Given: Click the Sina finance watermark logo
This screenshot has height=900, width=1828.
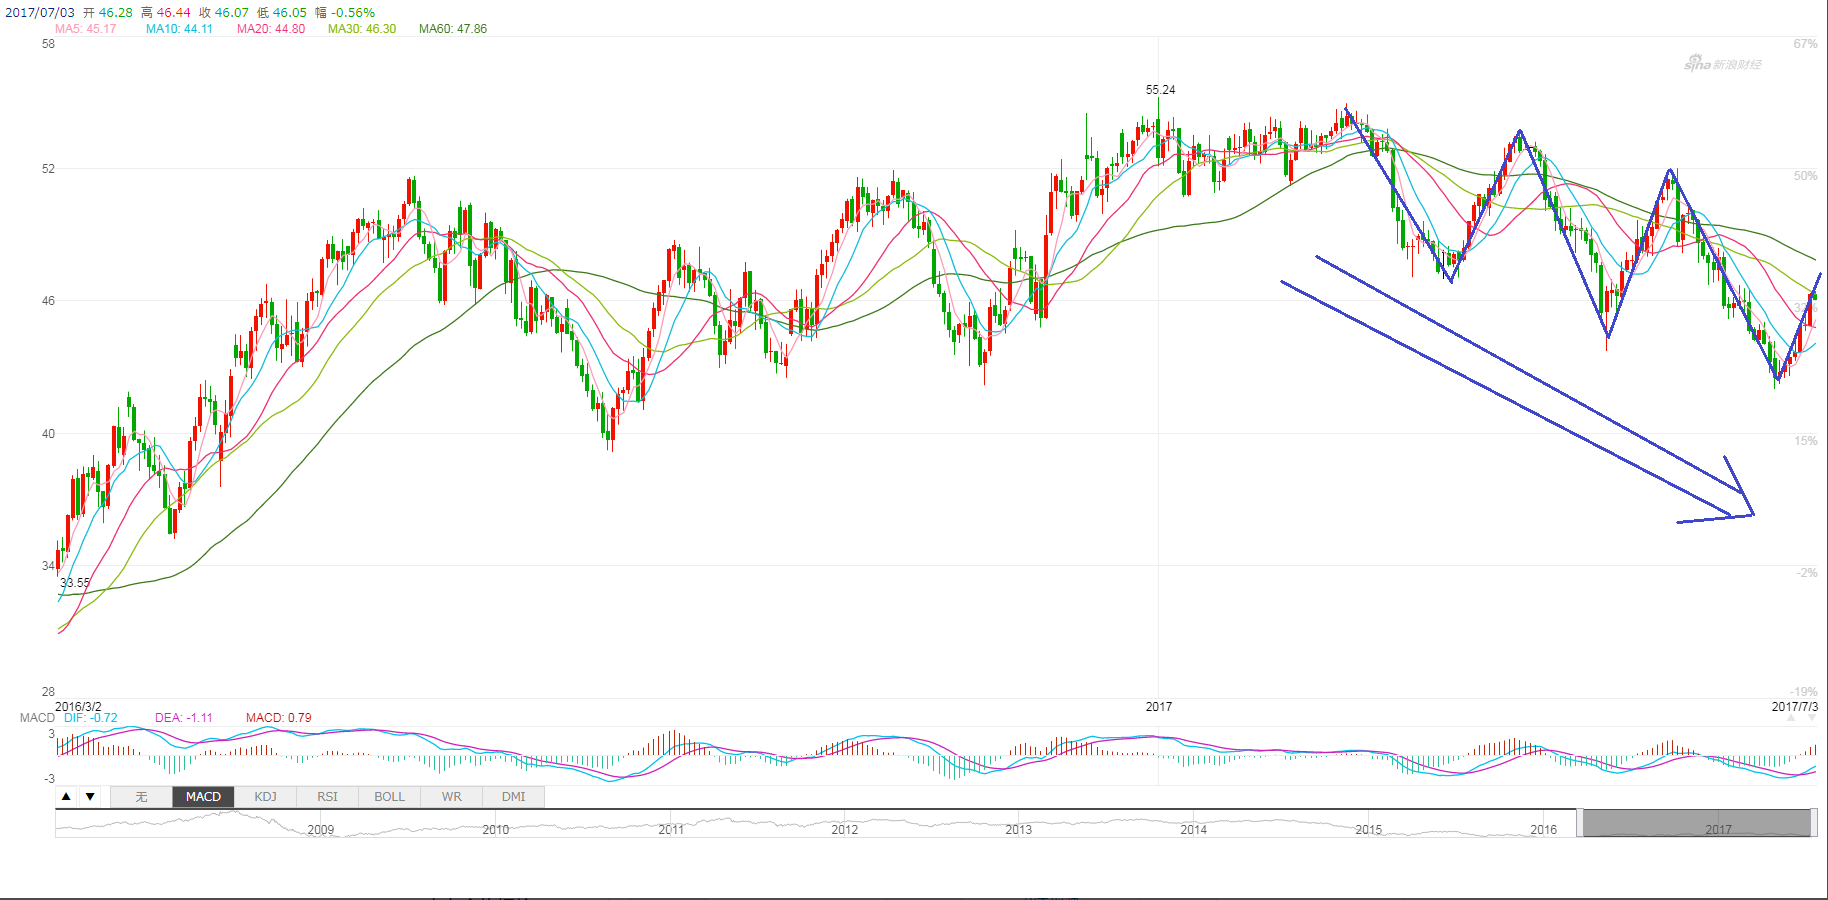Looking at the screenshot, I should tap(1722, 65).
